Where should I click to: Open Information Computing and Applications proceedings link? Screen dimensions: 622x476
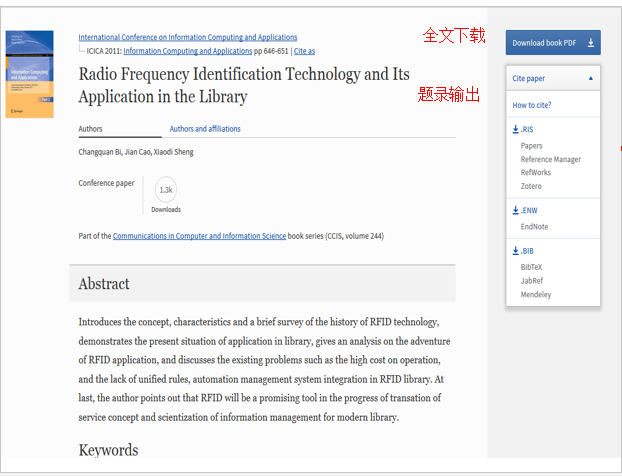pos(188,51)
